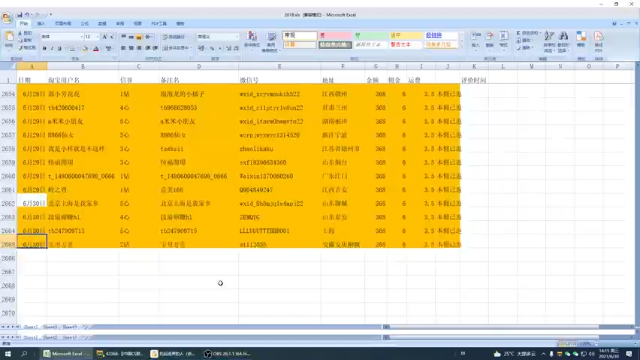The width and height of the screenshot is (640, 360).
Task: Click the Wrap Text button
Action: (x=174, y=37)
